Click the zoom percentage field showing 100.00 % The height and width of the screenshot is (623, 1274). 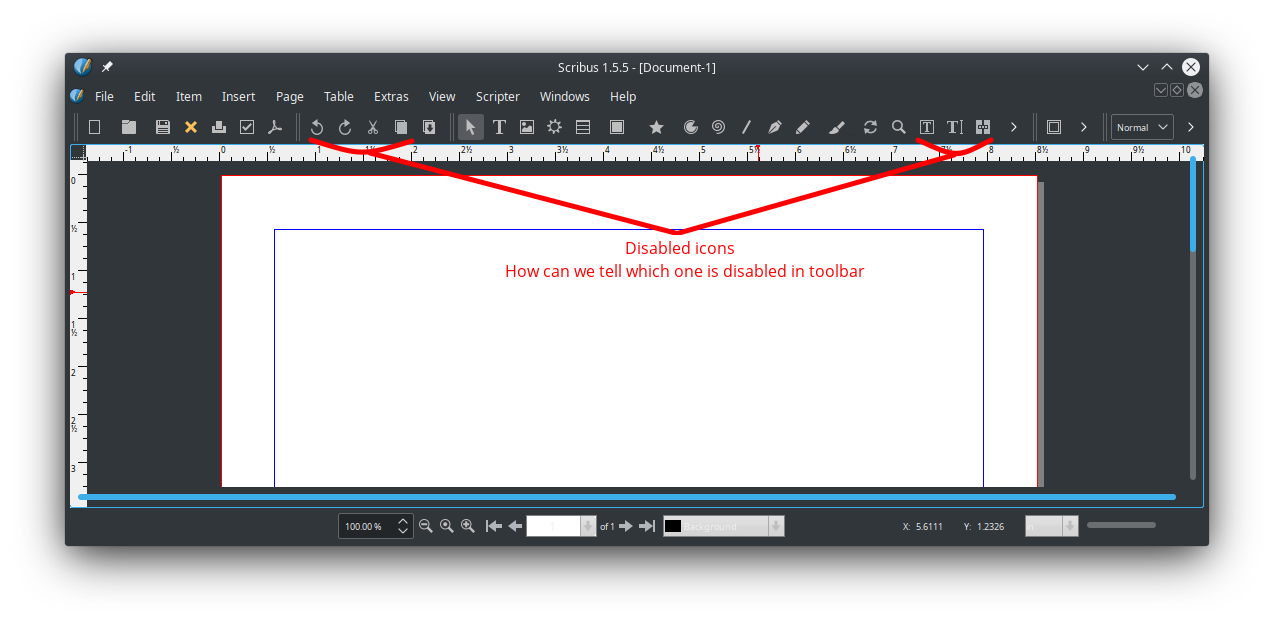click(x=366, y=526)
